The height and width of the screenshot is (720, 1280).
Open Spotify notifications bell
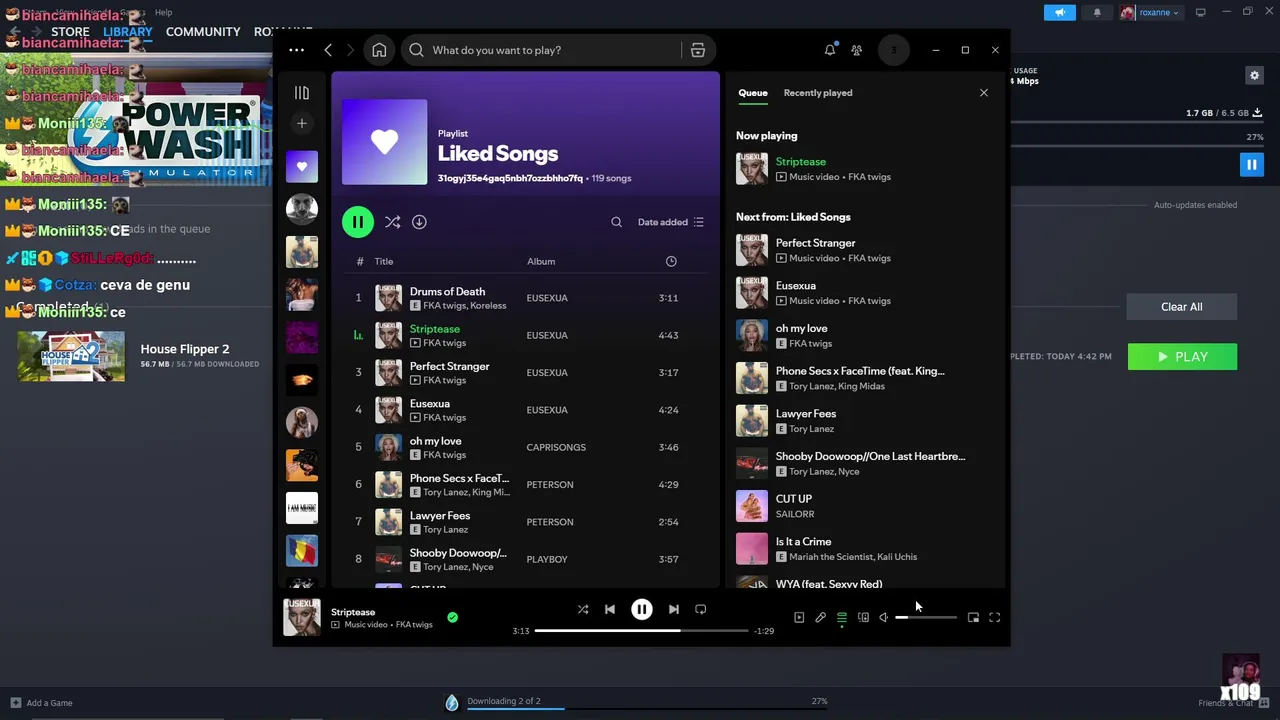[830, 50]
